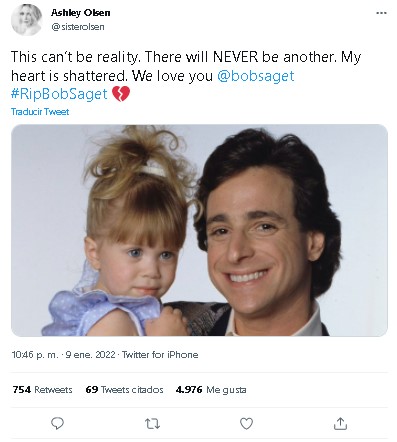View the 754 Retweets list
Viewport: 397px width, 442px height.
(42, 390)
